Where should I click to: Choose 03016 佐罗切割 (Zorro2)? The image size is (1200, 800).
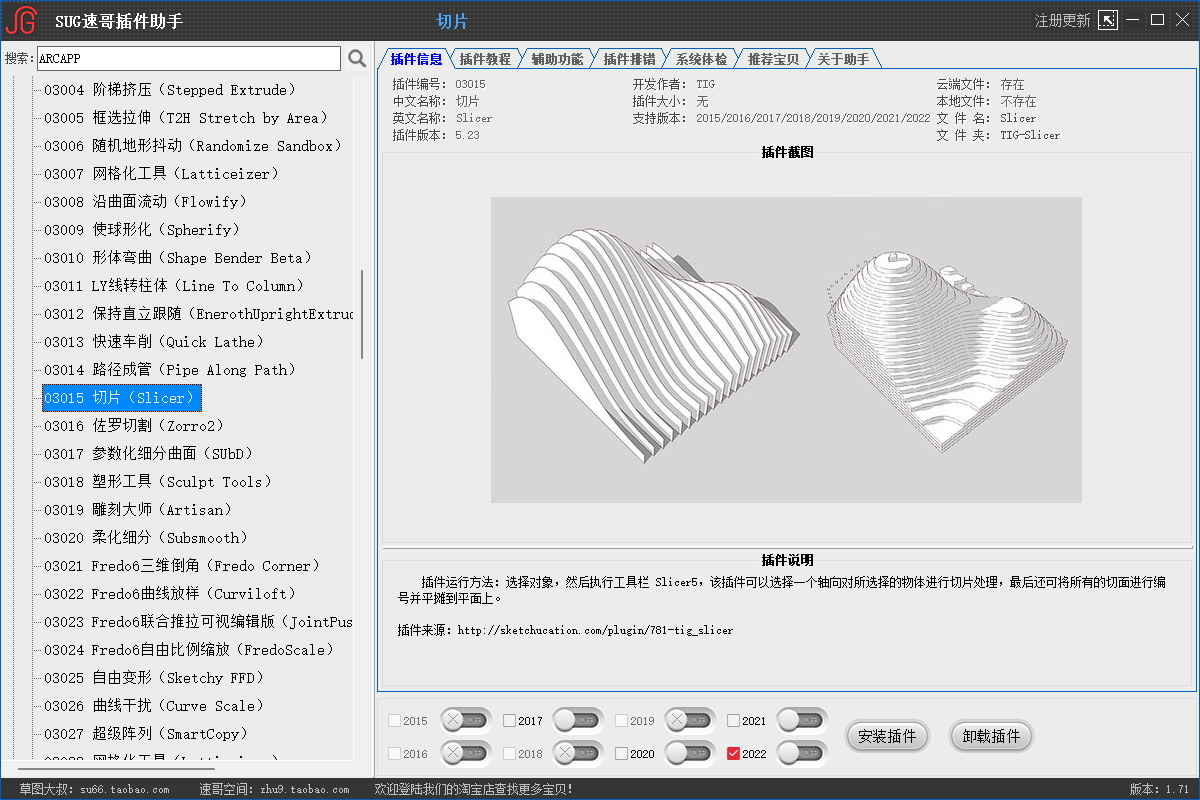pyautogui.click(x=134, y=426)
